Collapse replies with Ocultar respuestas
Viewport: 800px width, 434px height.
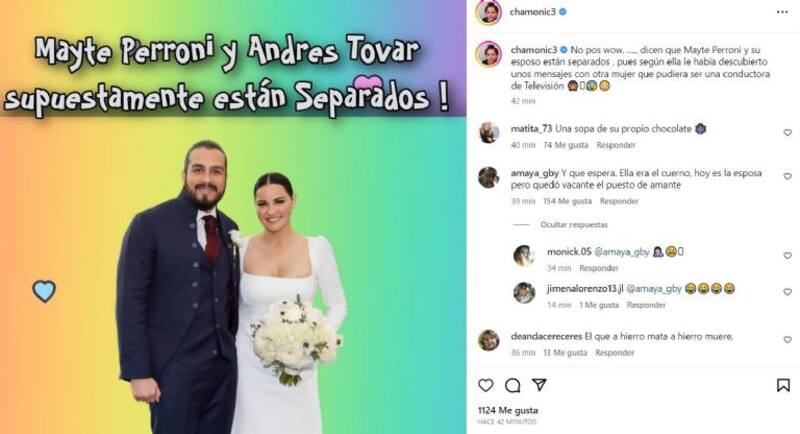(x=574, y=225)
